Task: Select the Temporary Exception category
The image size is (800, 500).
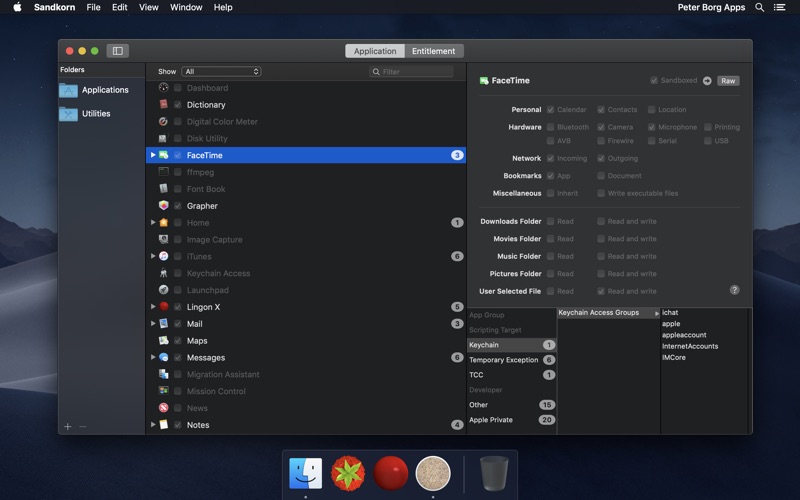Action: pyautogui.click(x=512, y=360)
